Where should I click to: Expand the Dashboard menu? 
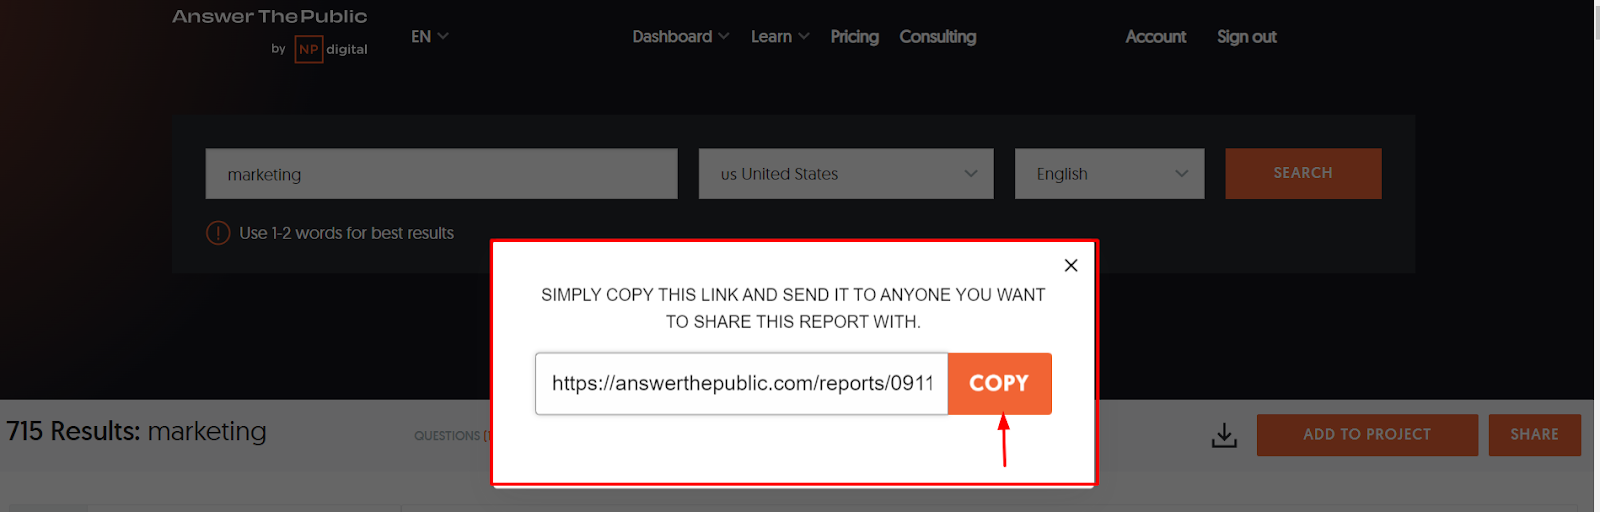[680, 37]
